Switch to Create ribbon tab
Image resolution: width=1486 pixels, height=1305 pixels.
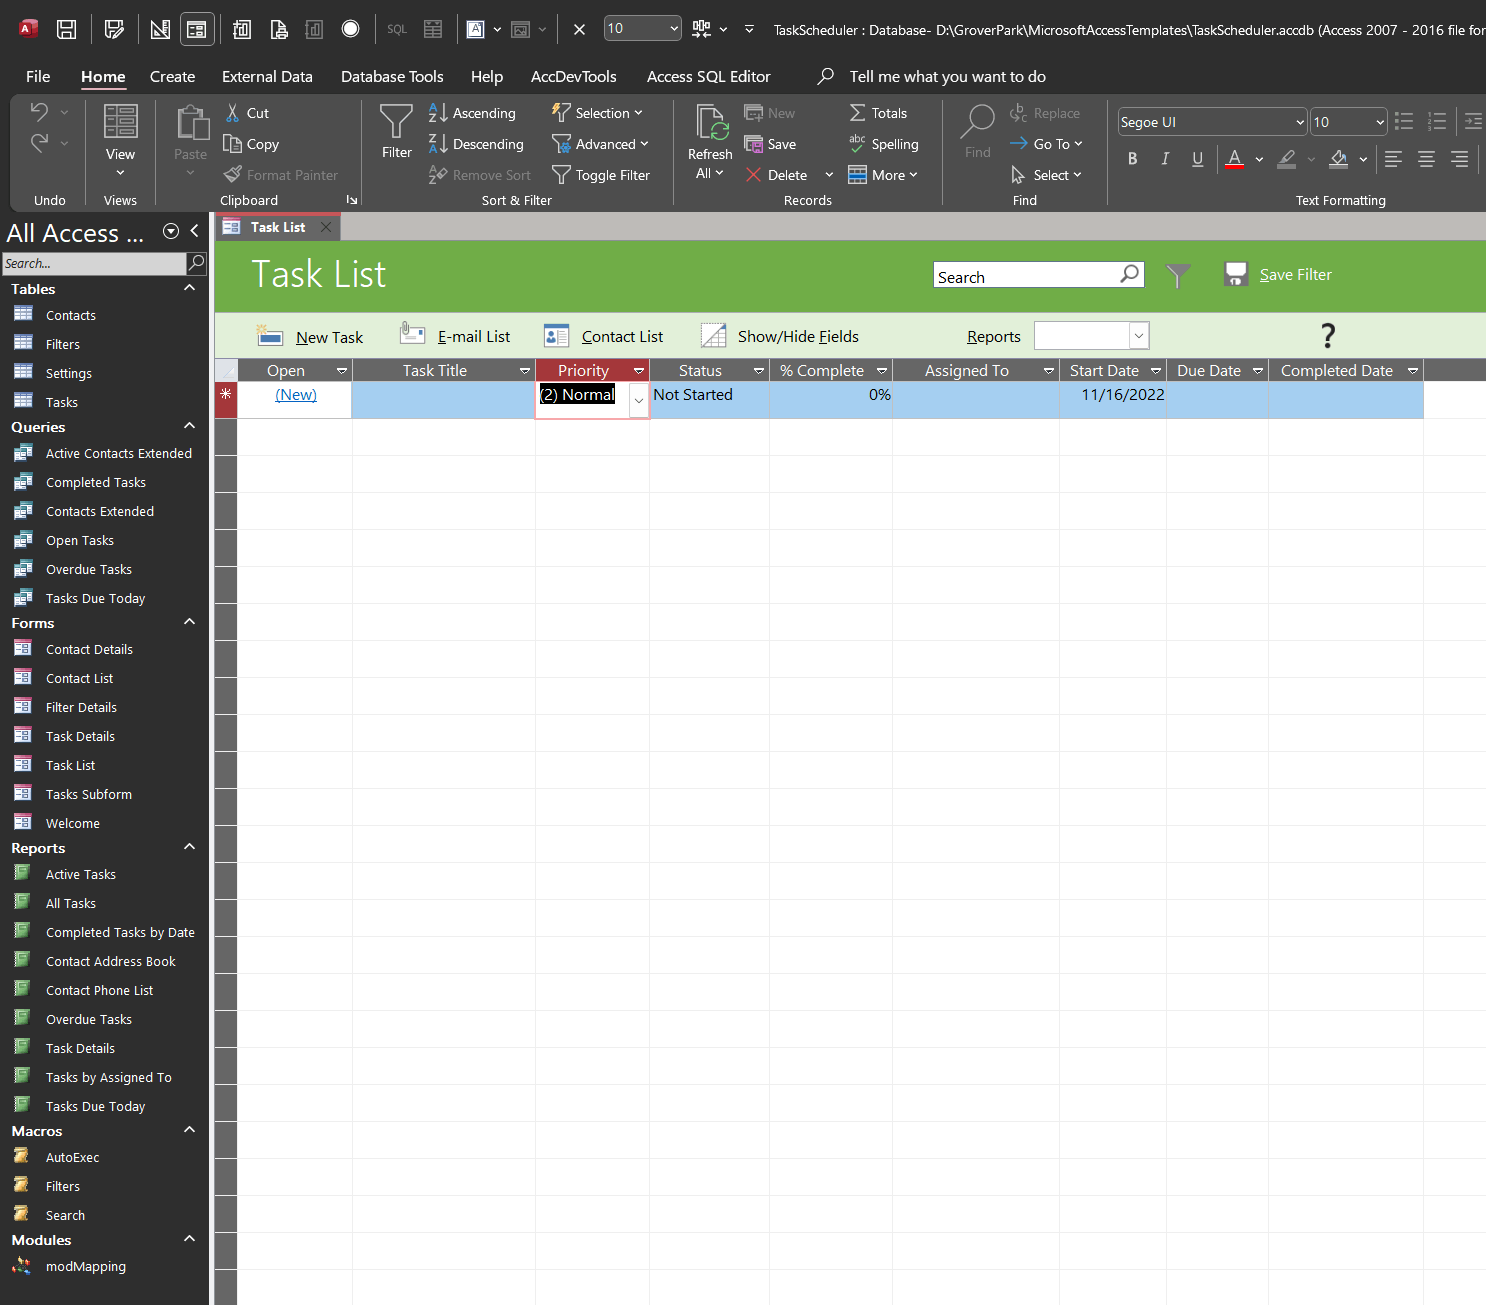point(172,76)
